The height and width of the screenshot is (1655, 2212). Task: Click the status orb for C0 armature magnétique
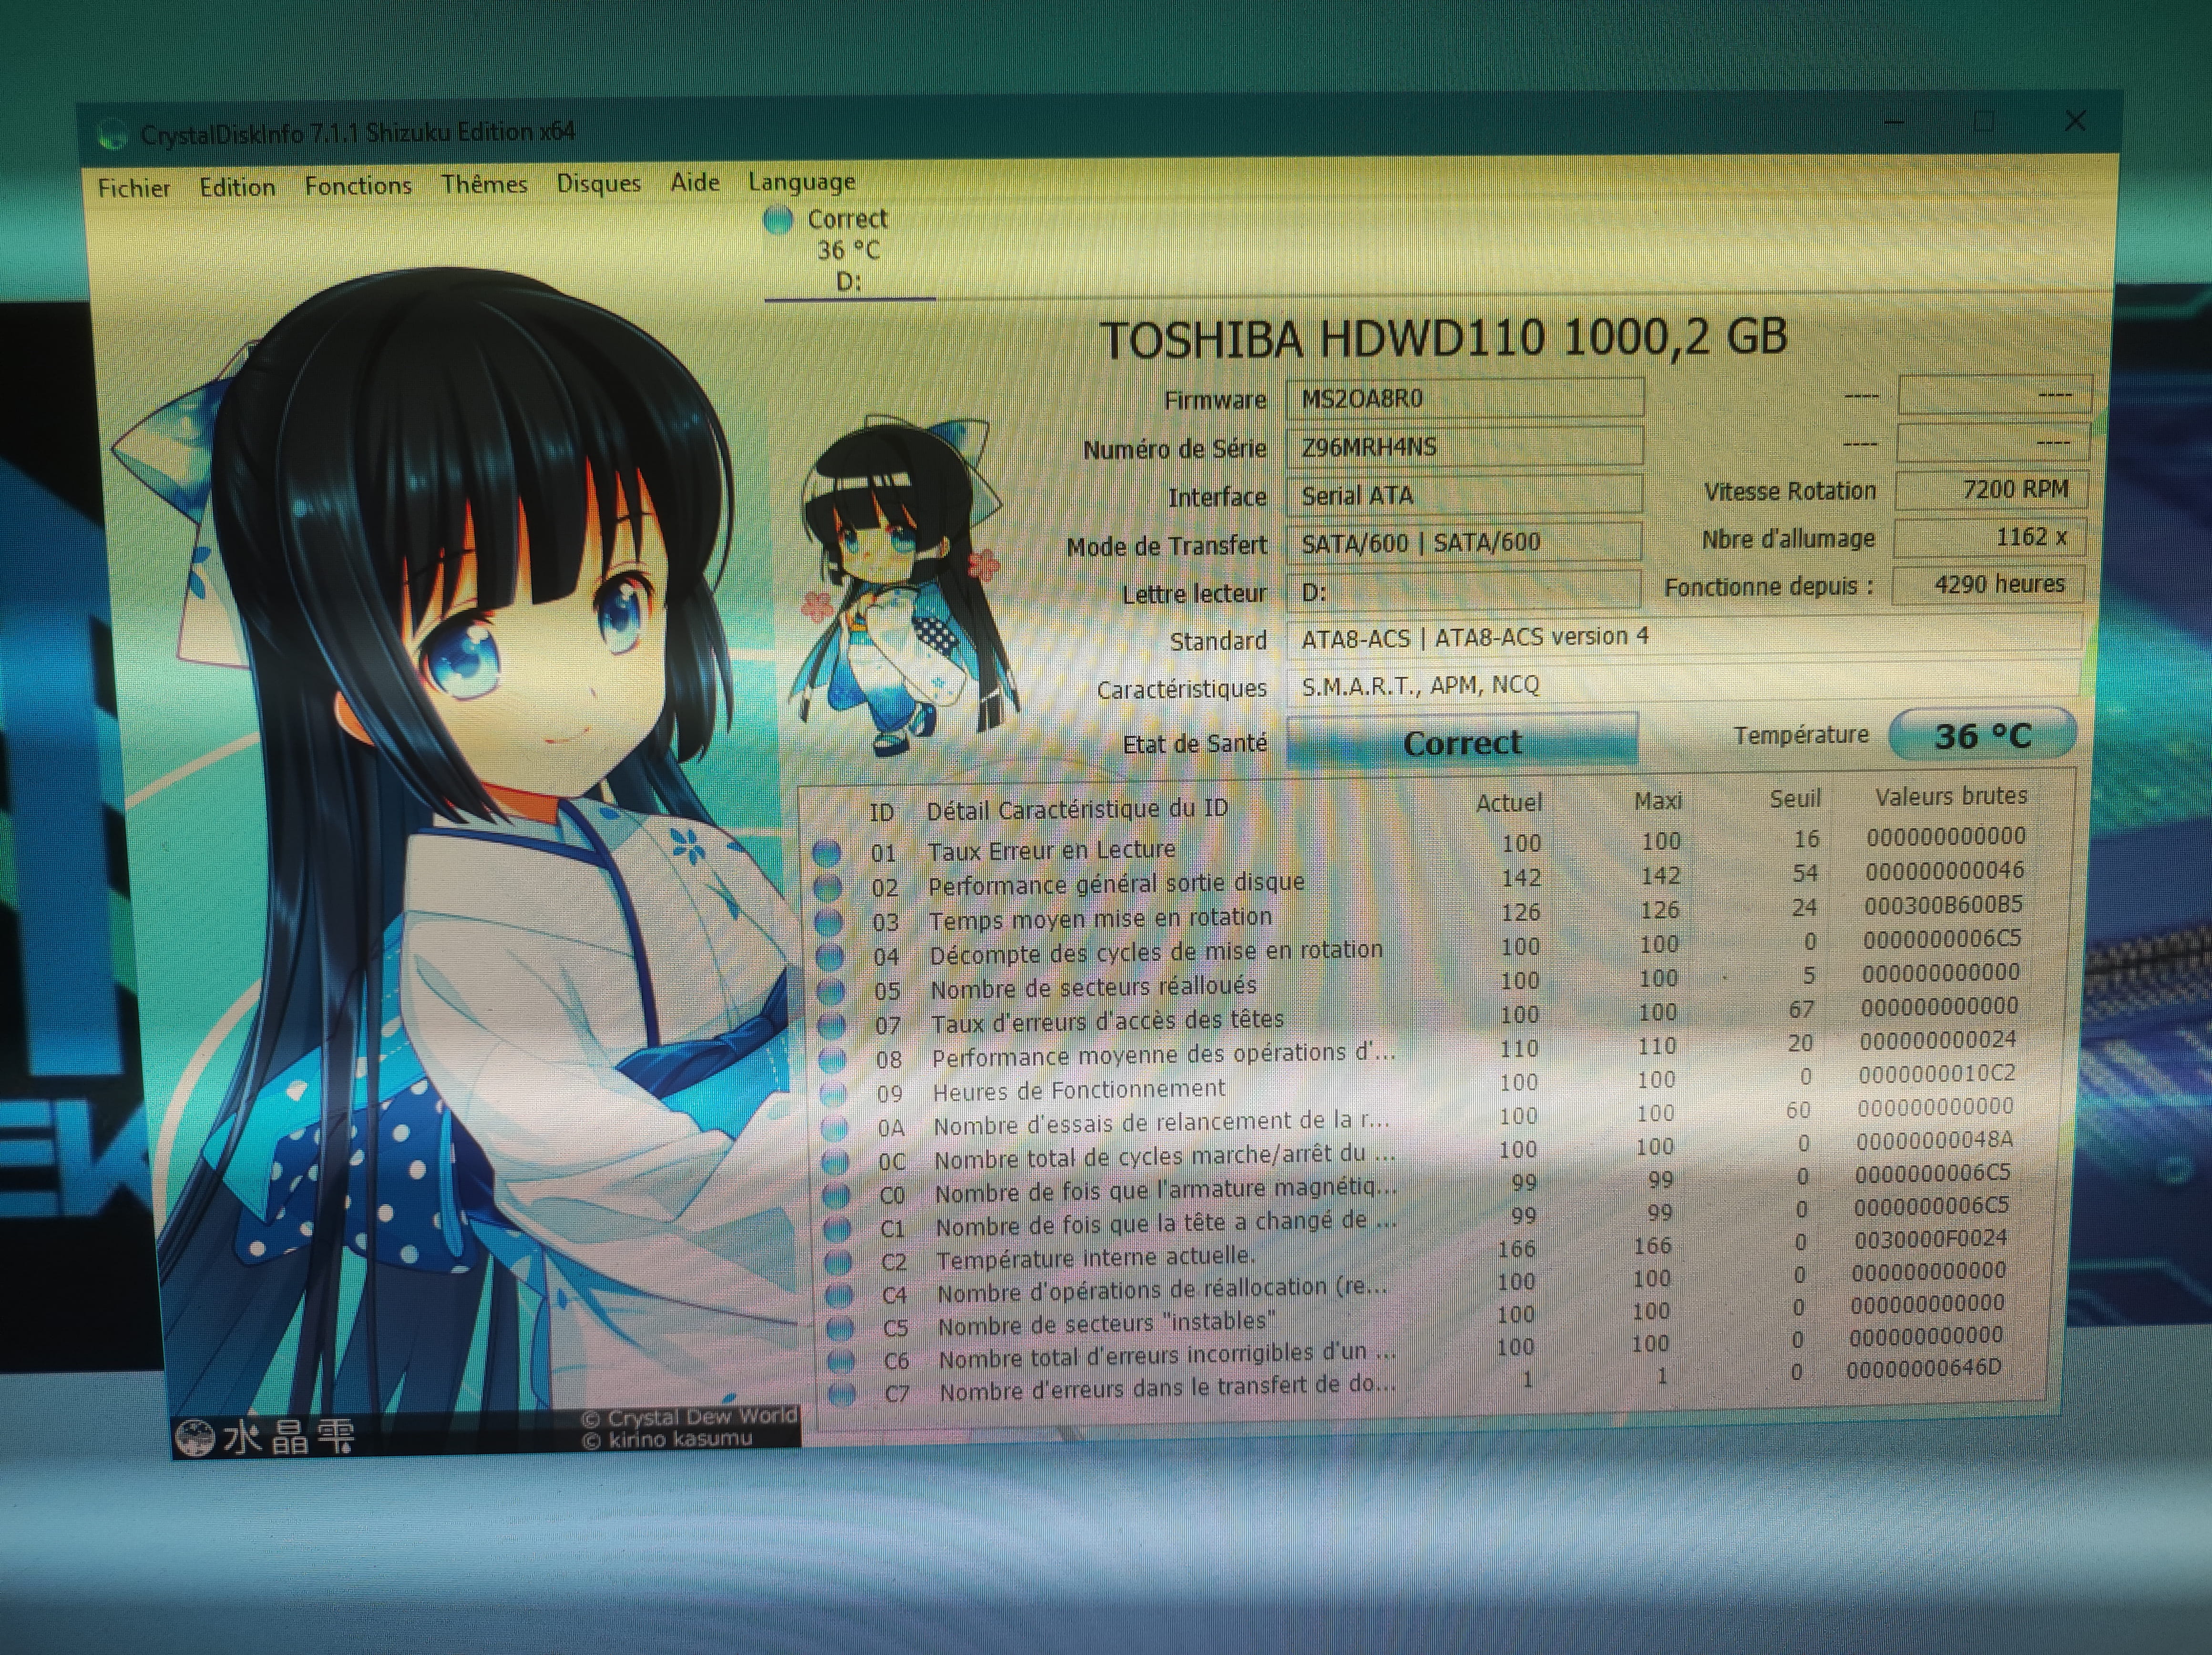pyautogui.click(x=837, y=1195)
